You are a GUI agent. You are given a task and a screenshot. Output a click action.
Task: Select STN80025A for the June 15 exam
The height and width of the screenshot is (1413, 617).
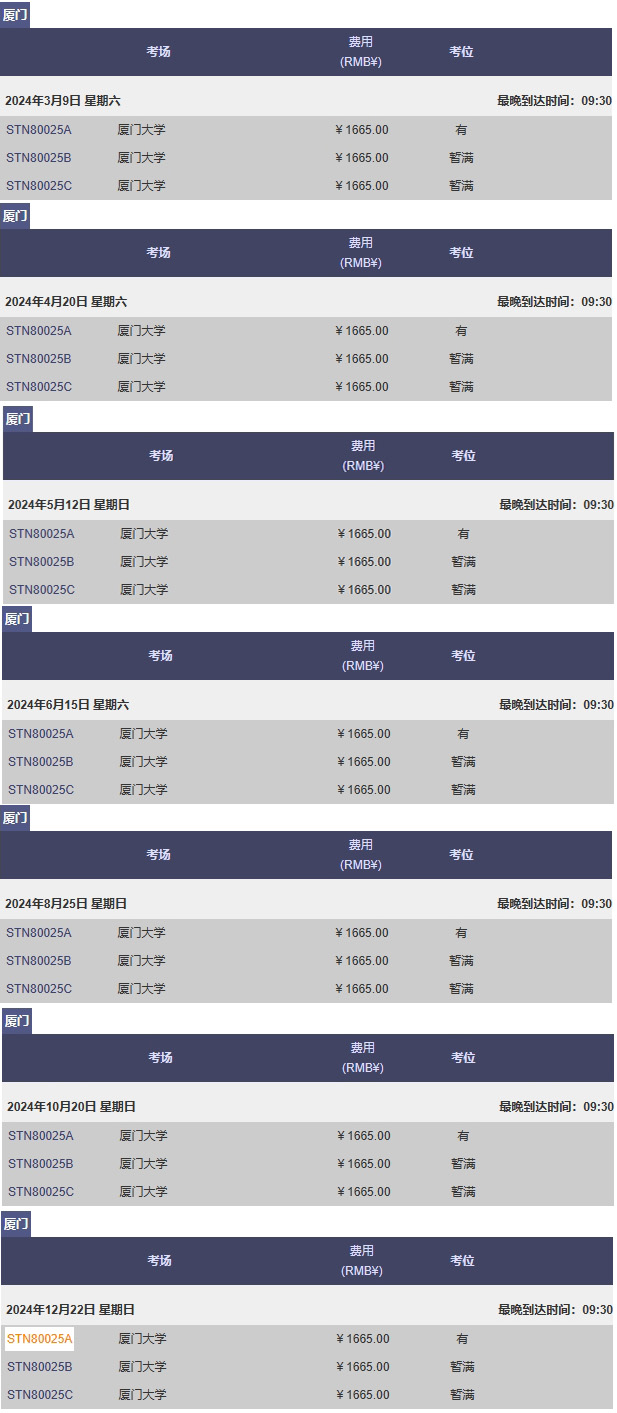point(41,734)
